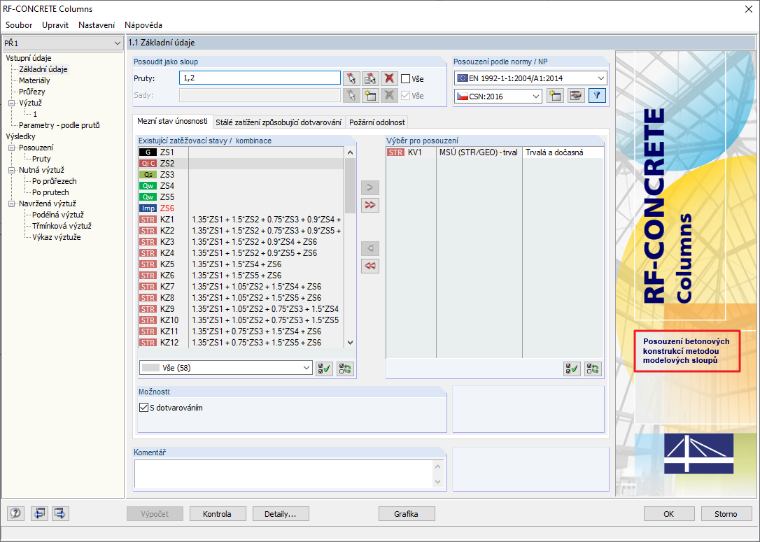Select Trvalá a dočasná cell for KV1

tap(562, 152)
